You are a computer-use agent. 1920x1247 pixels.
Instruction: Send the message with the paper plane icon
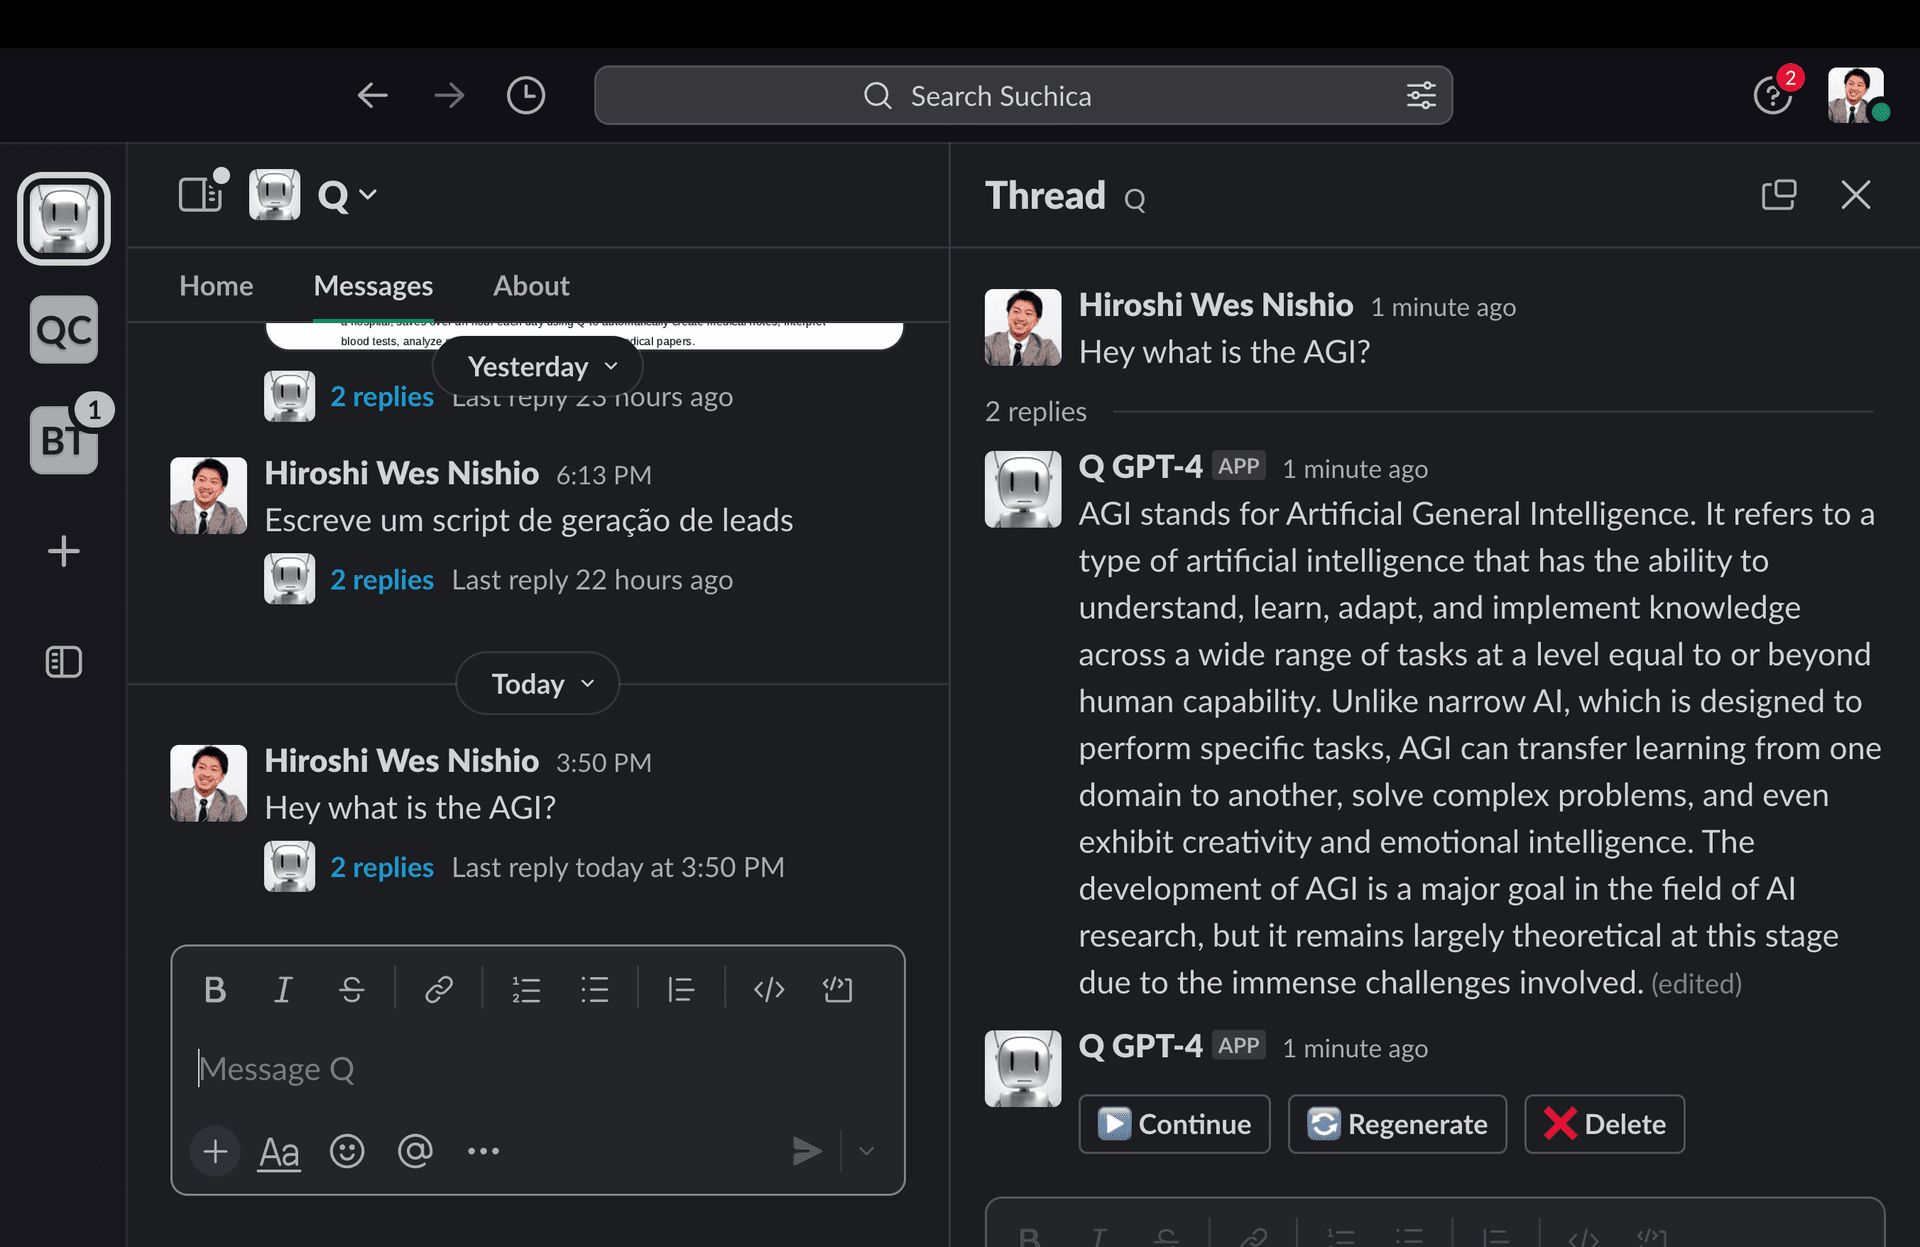806,1151
